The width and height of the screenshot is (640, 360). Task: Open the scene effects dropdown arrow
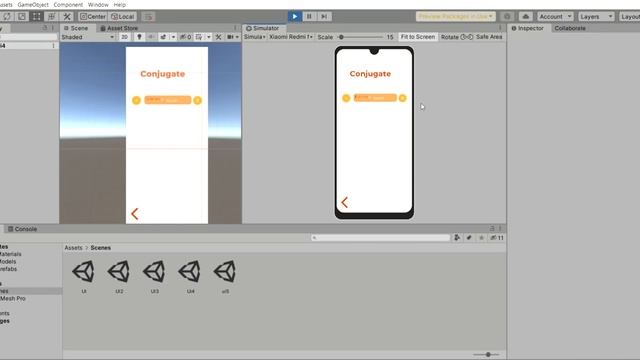tap(173, 37)
